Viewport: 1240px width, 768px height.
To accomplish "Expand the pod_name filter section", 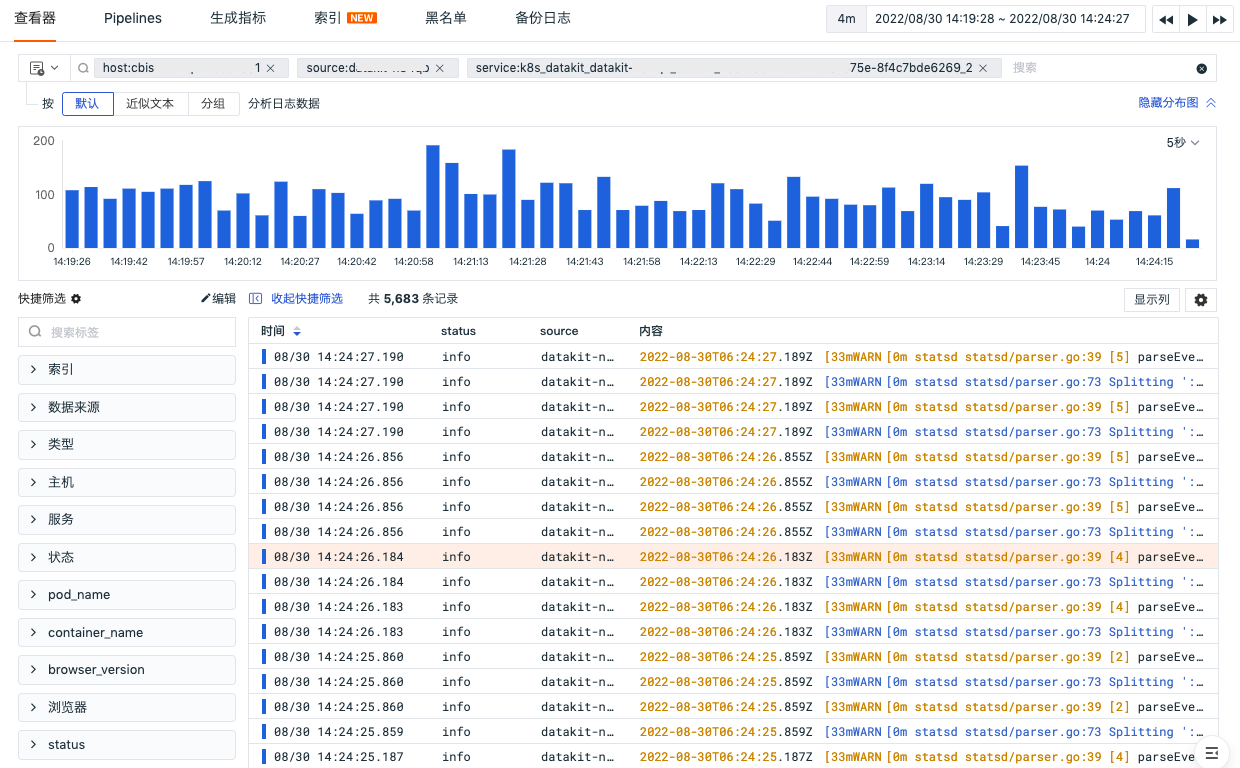I will [x=127, y=595].
